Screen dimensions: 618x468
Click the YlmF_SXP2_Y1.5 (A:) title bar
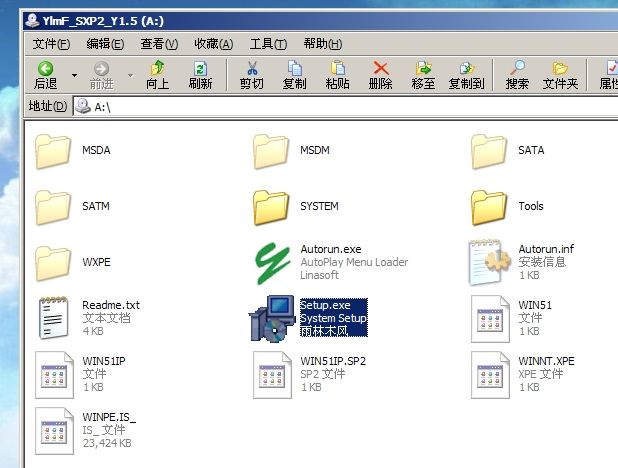[x=320, y=21]
